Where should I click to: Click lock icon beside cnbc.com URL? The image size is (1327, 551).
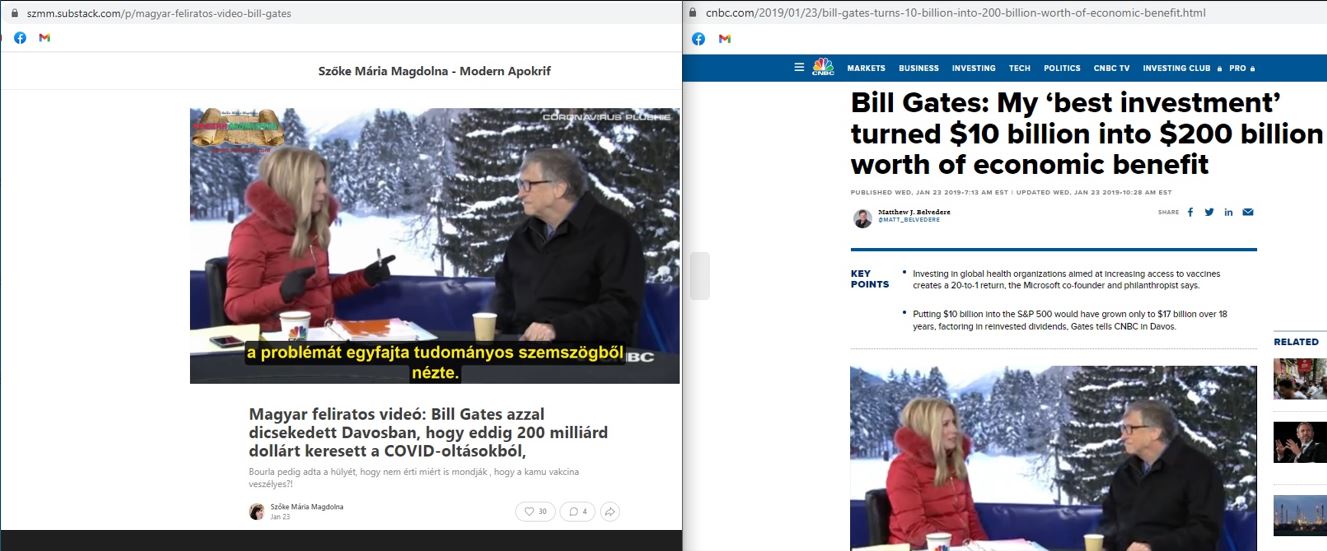(x=694, y=13)
